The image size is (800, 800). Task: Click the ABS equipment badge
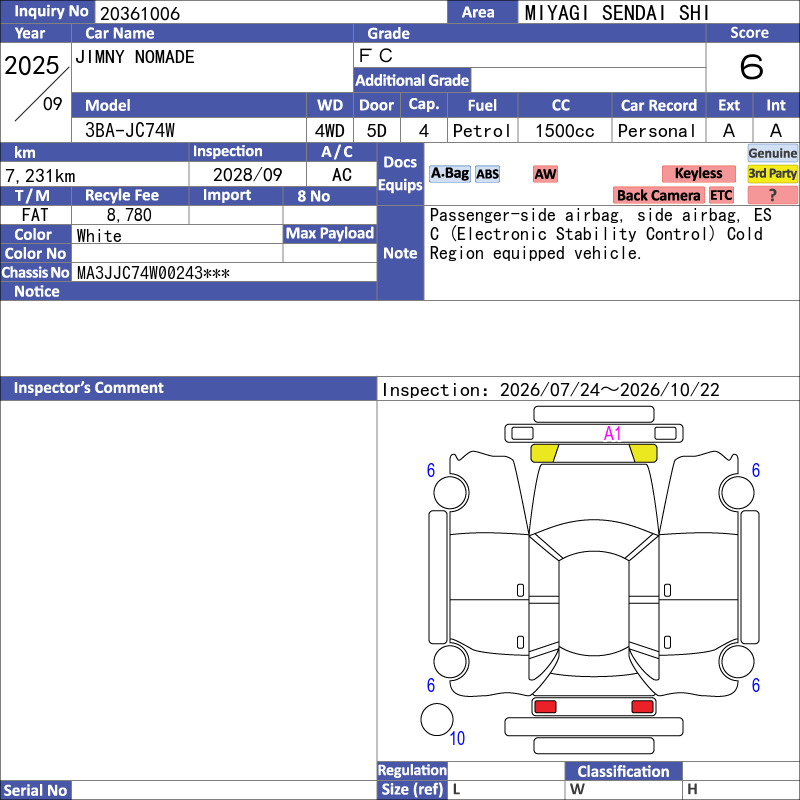487,174
